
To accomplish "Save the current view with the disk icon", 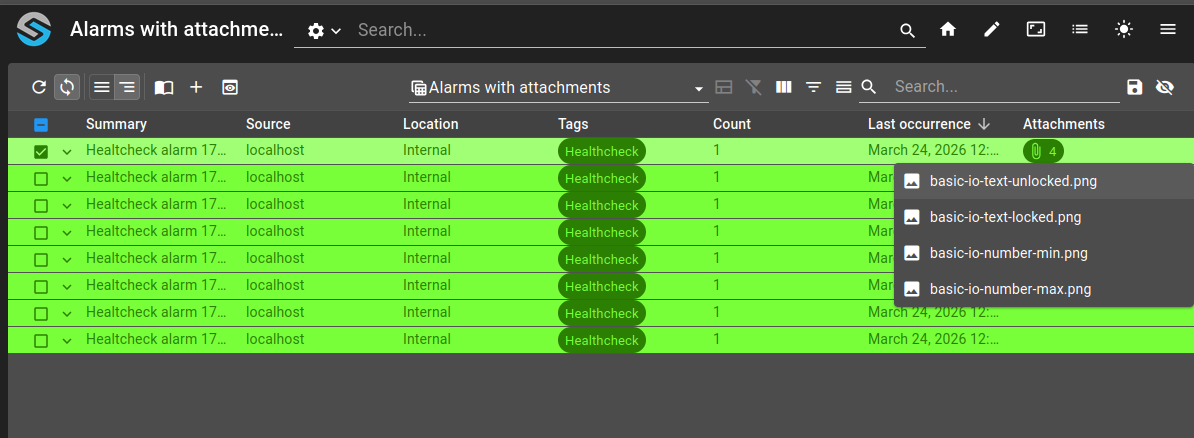I will point(1135,88).
